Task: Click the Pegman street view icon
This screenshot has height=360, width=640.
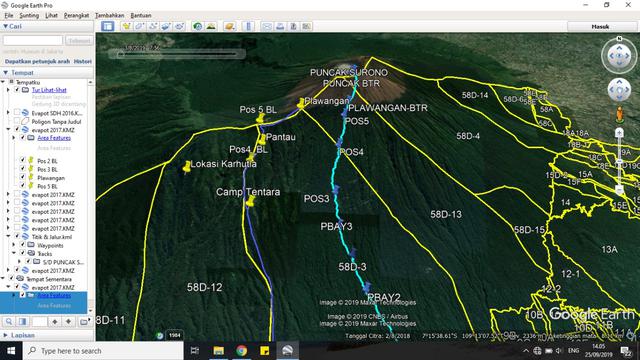Action: (x=619, y=115)
